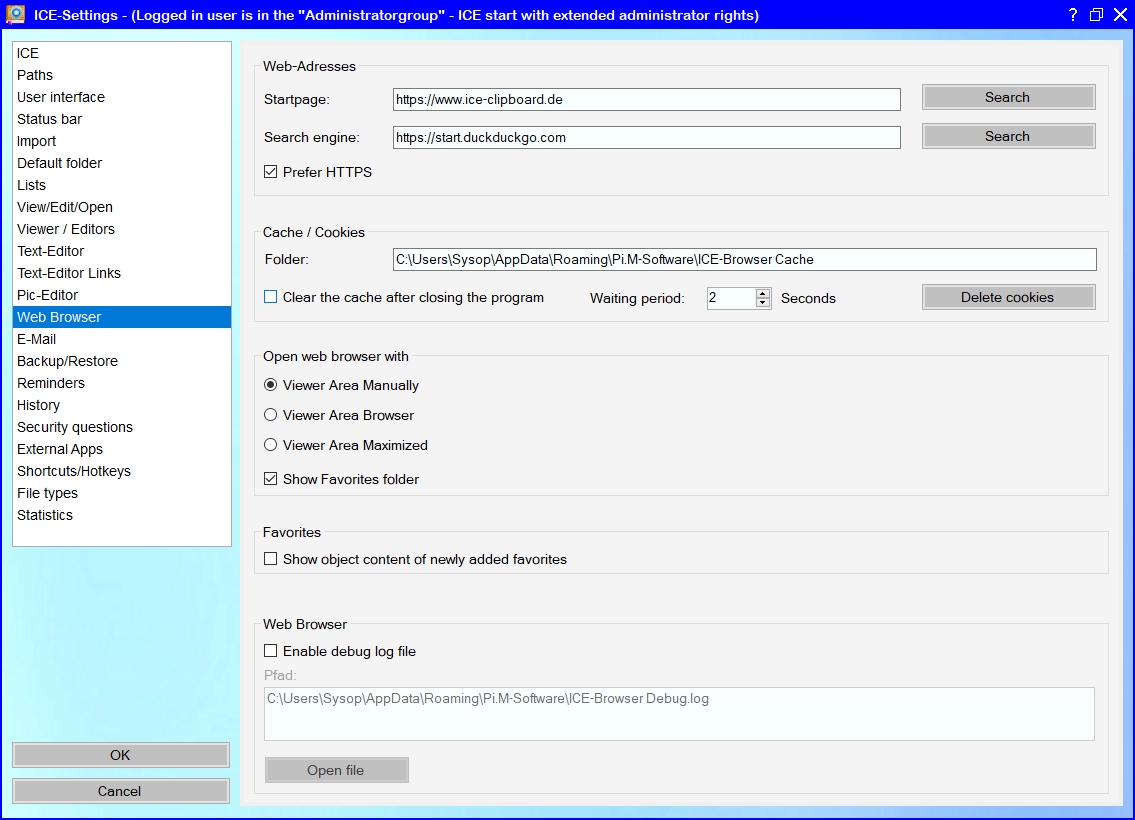Enable debug log file checkbox
Viewport: 1135px width, 820px height.
click(x=271, y=651)
